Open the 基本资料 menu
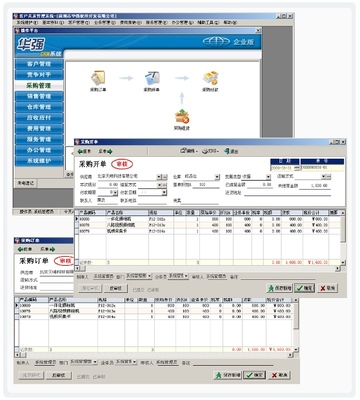The width and height of the screenshot is (360, 400). click(x=53, y=23)
